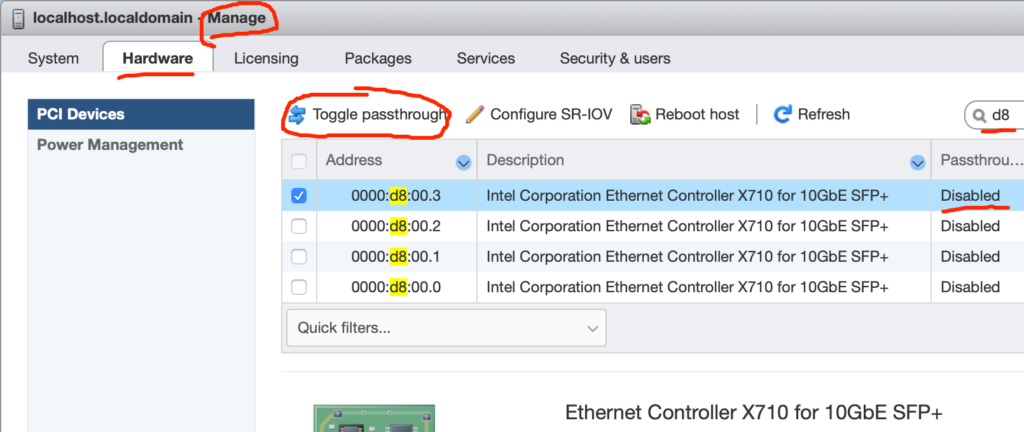The height and width of the screenshot is (432, 1024).
Task: Select all devices with header checkbox
Action: click(x=298, y=161)
